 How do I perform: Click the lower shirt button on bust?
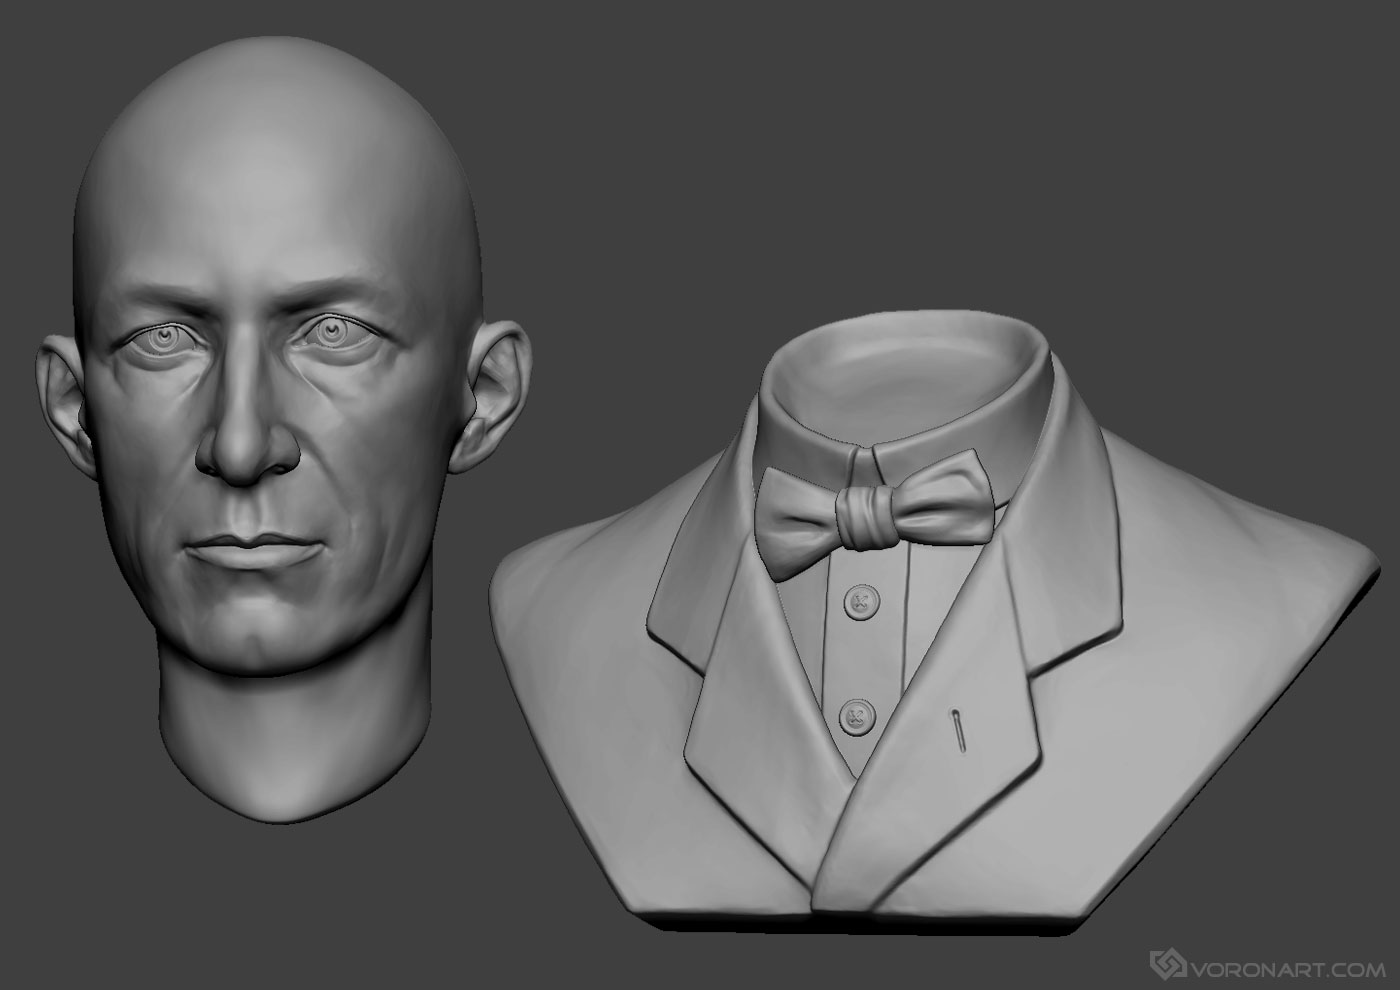point(856,715)
